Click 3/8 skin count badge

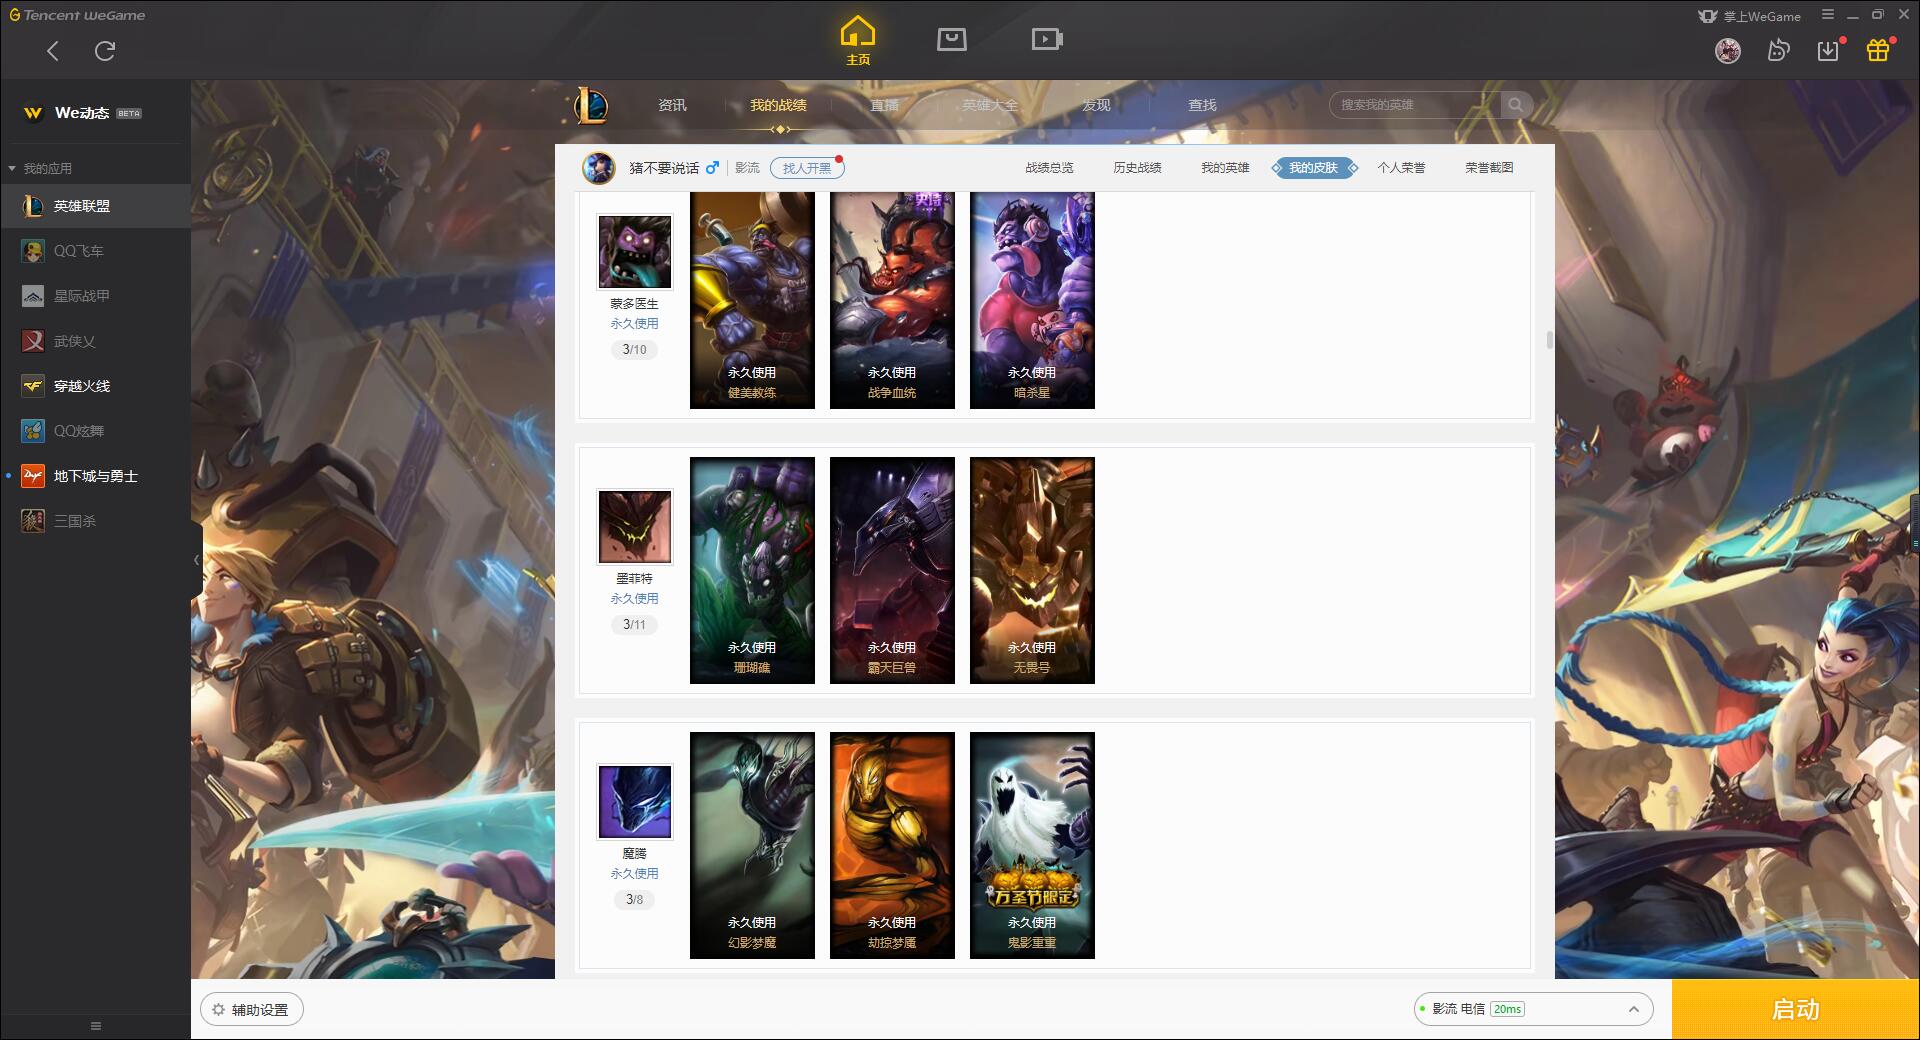[634, 899]
